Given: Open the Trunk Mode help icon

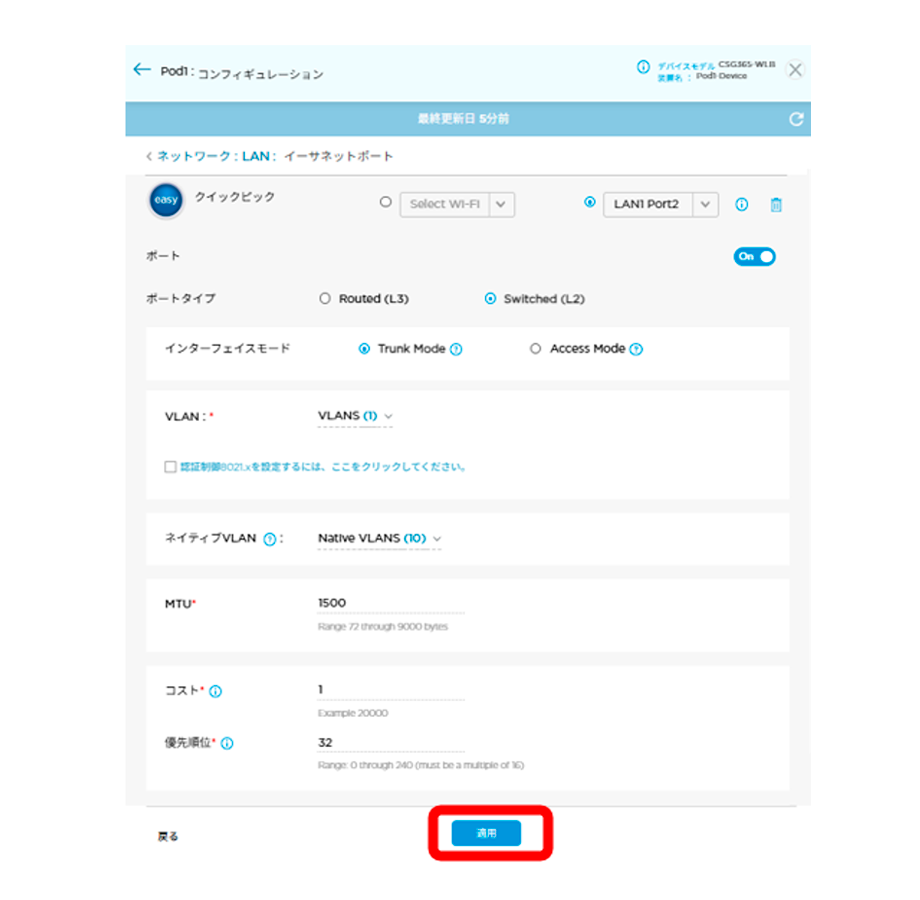Looking at the screenshot, I should (456, 350).
